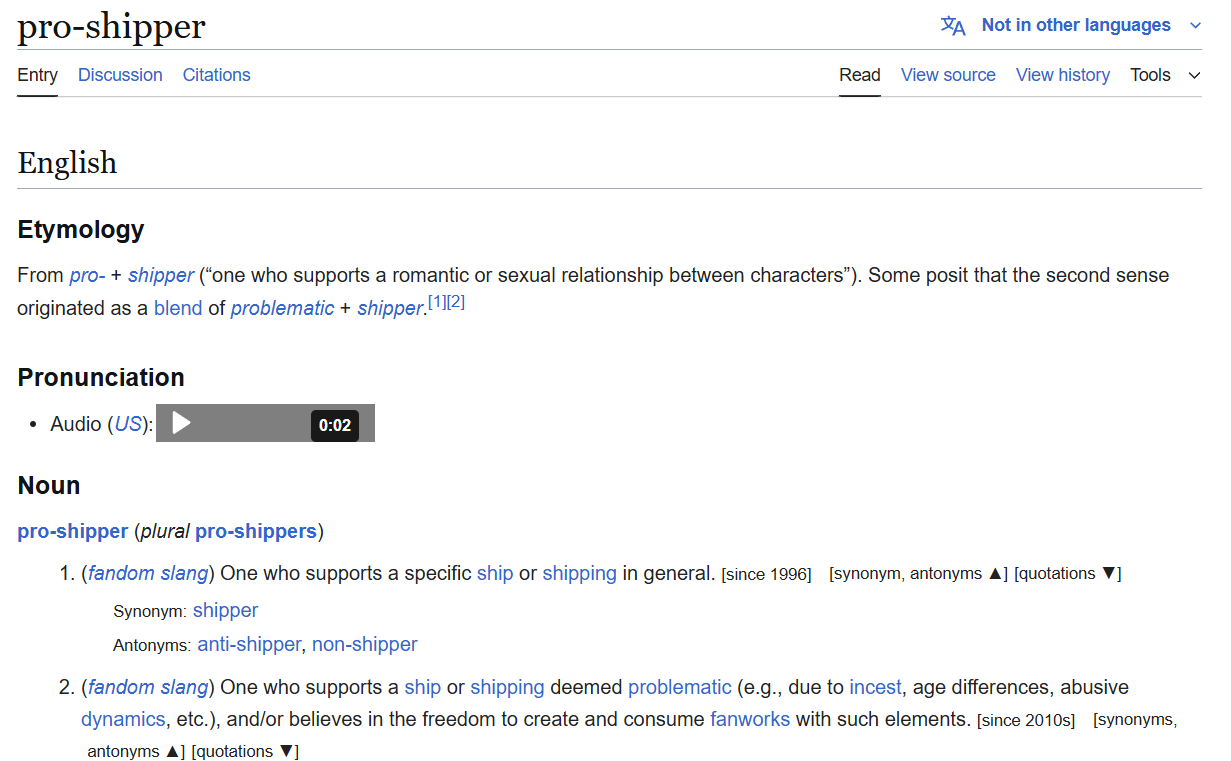Open the shipping link in definition 2
Viewport: 1231px width, 761px height.
pos(507,688)
